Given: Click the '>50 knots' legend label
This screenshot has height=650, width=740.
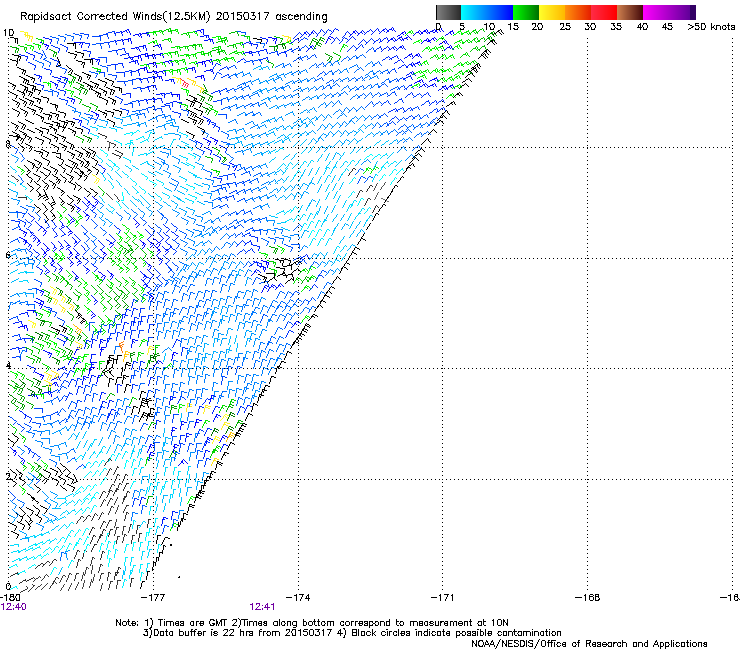Looking at the screenshot, I should (711, 27).
